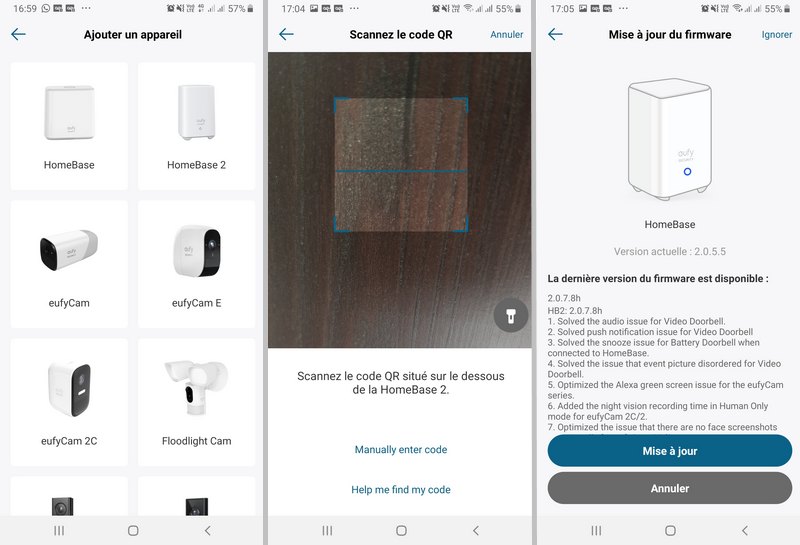This screenshot has width=800, height=545.
Task: Tap the Mise à jour button
Action: 670,451
